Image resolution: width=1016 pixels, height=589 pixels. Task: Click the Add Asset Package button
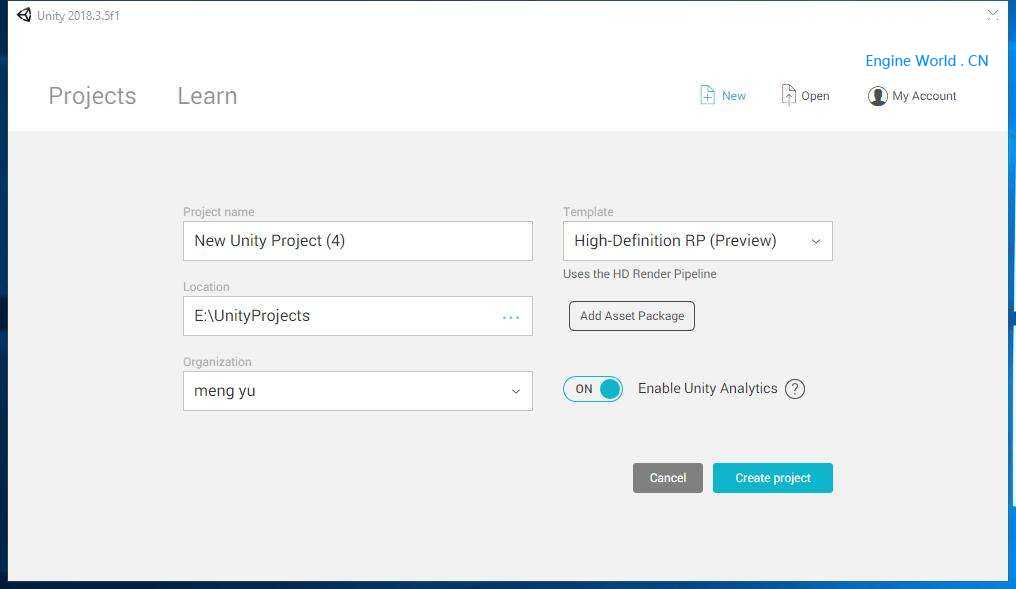(x=632, y=316)
